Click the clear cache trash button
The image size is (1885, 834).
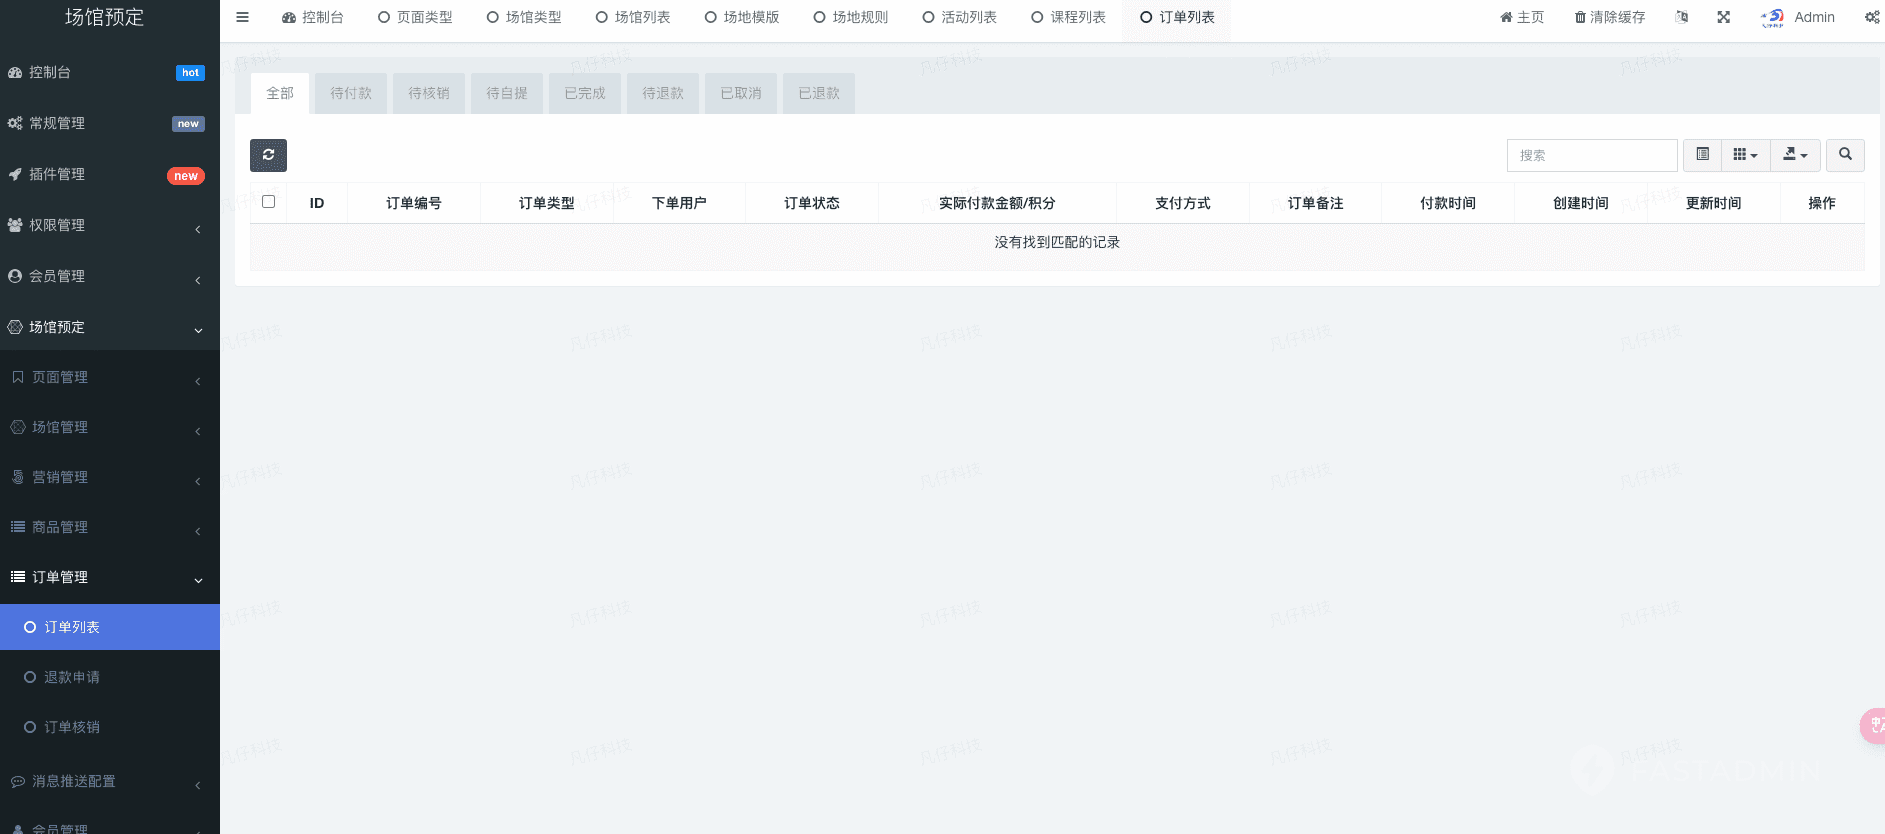(1609, 17)
